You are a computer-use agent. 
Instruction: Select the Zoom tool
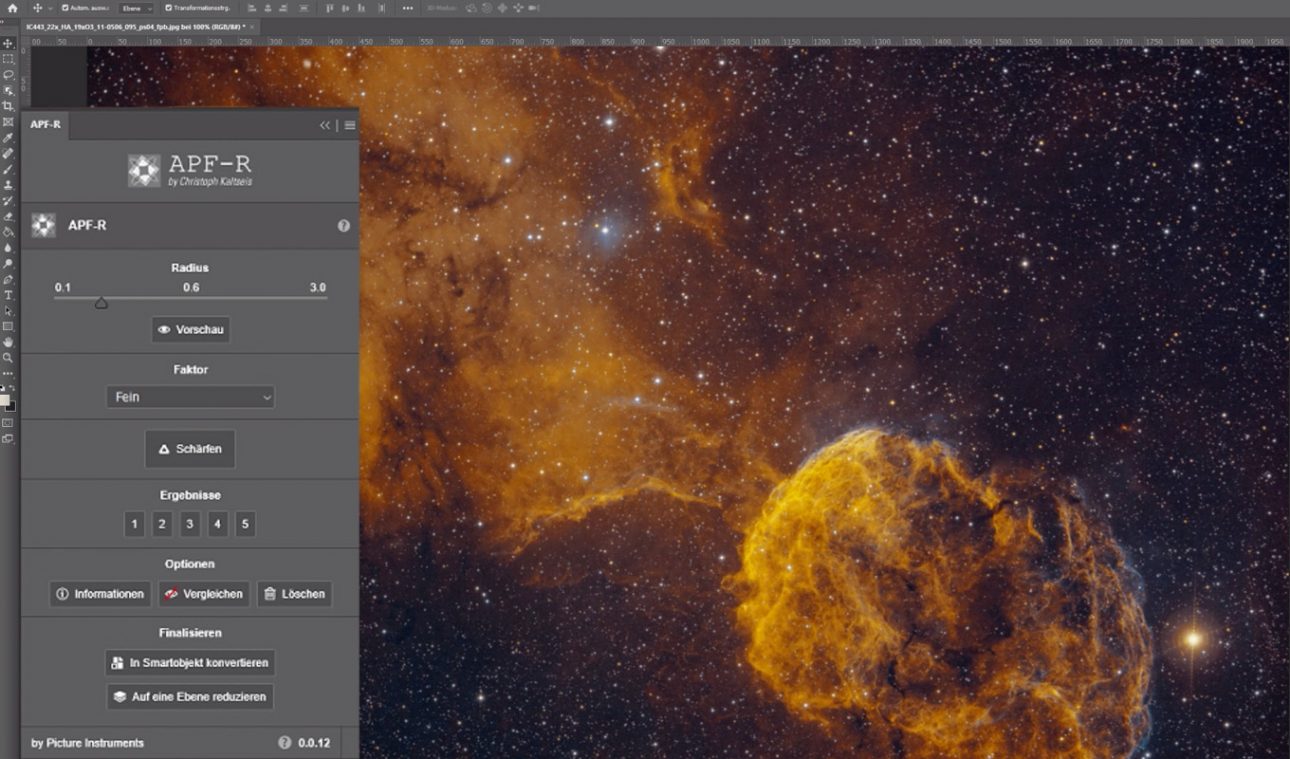pyautogui.click(x=8, y=357)
